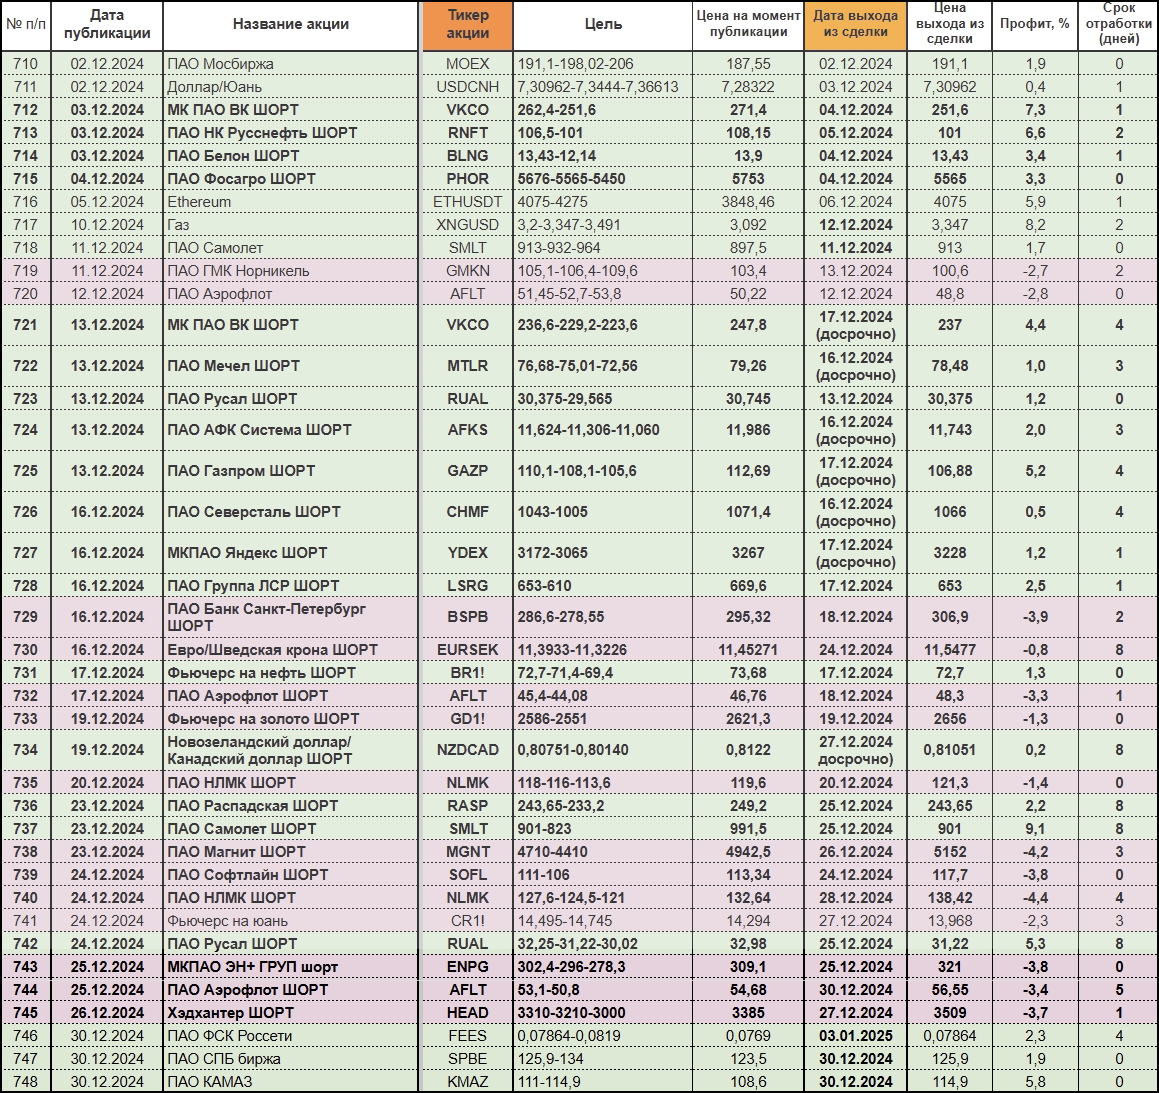Screen dimensions: 1159x1093
Task: Click the NZDCAD ticker cell
Action: pos(467,750)
